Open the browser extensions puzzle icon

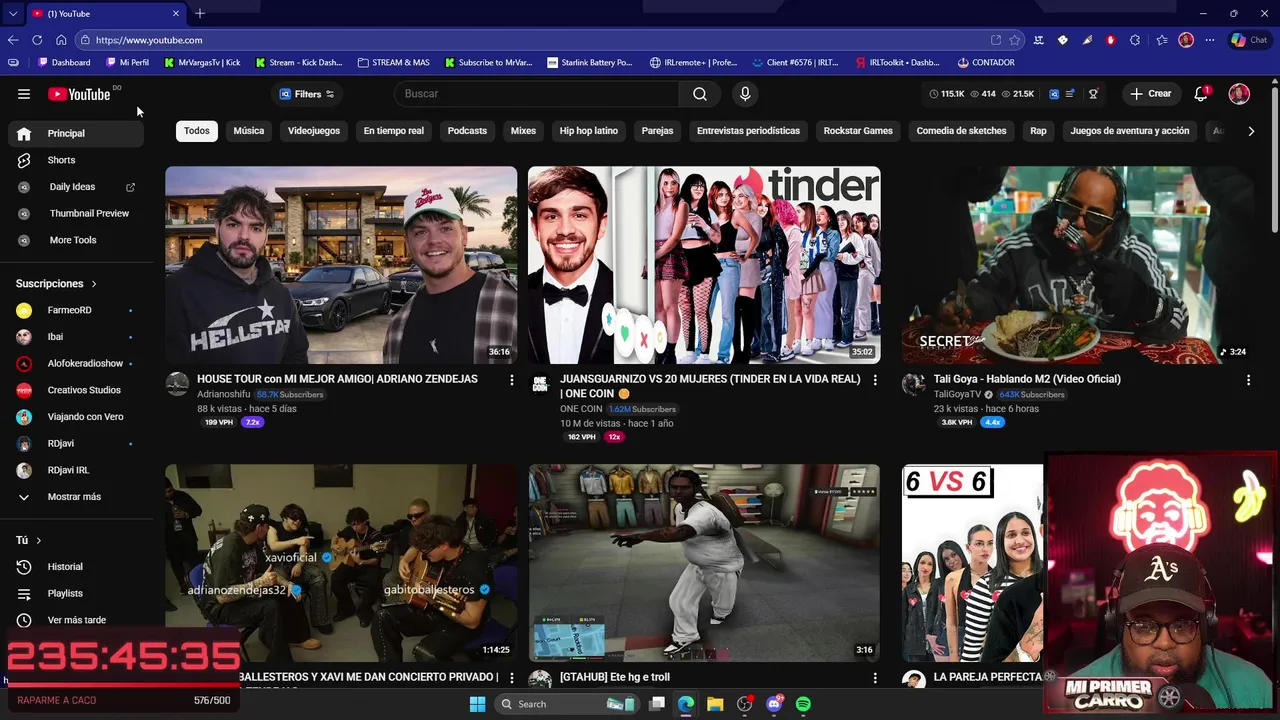[x=1135, y=40]
